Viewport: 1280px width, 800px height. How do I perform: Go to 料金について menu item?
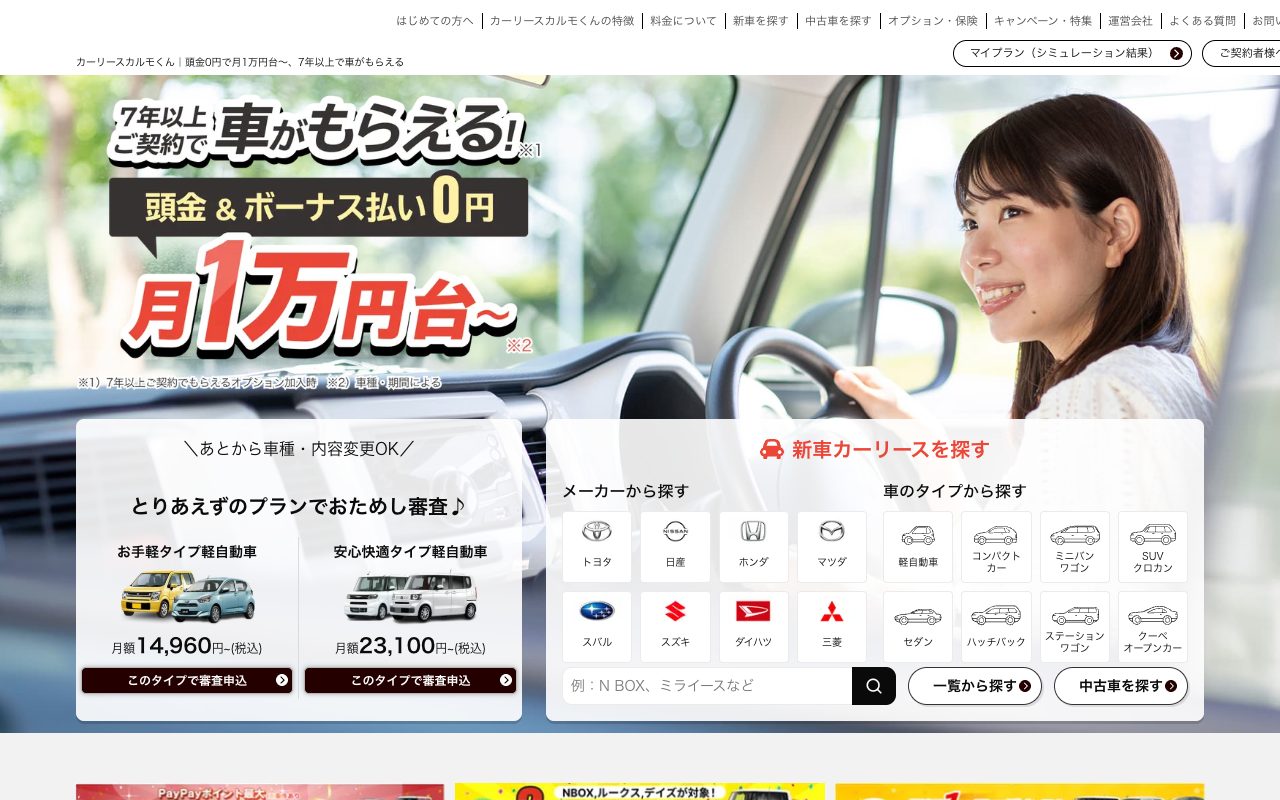click(683, 20)
